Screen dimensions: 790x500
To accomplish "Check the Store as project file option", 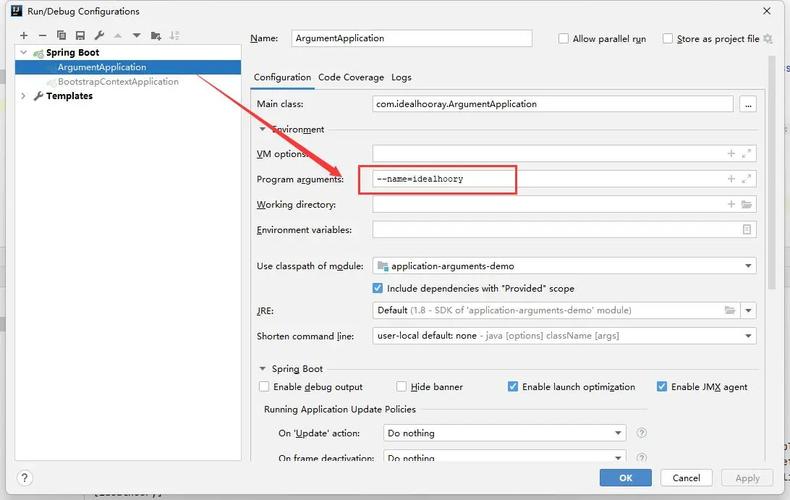I will (667, 39).
